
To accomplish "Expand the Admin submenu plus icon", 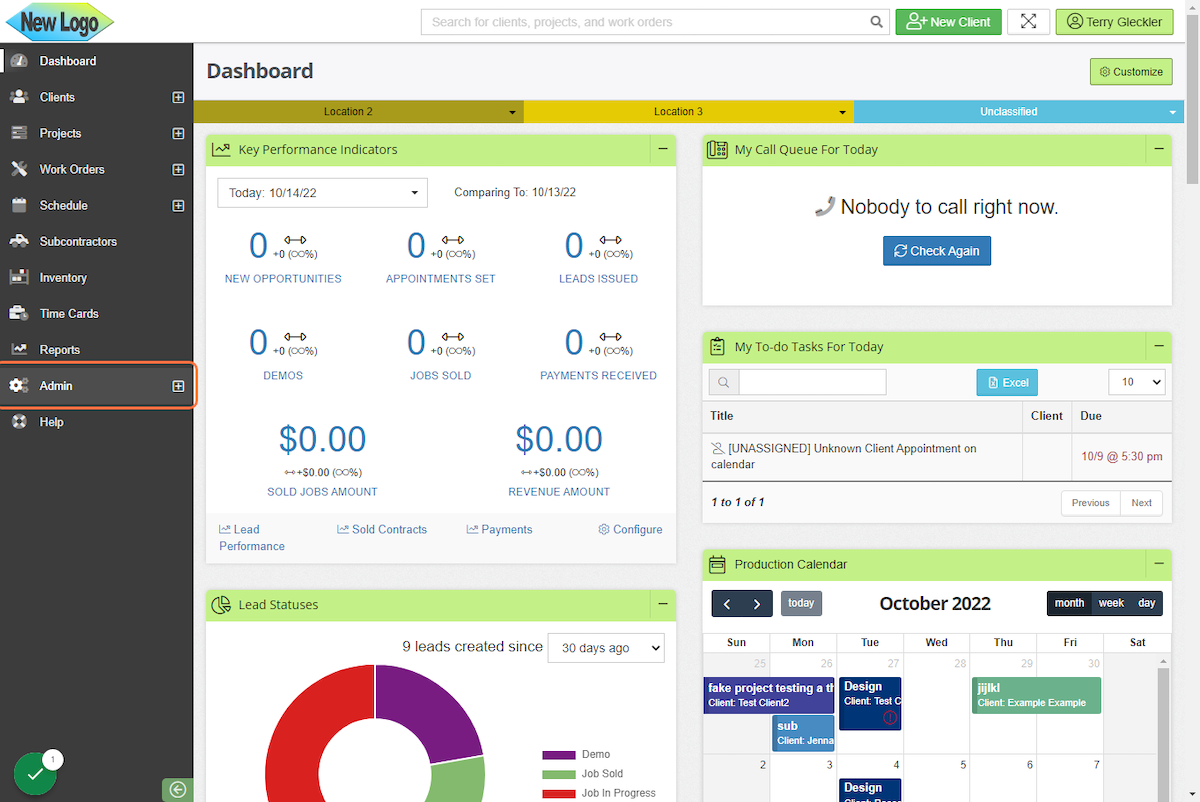I will point(178,386).
